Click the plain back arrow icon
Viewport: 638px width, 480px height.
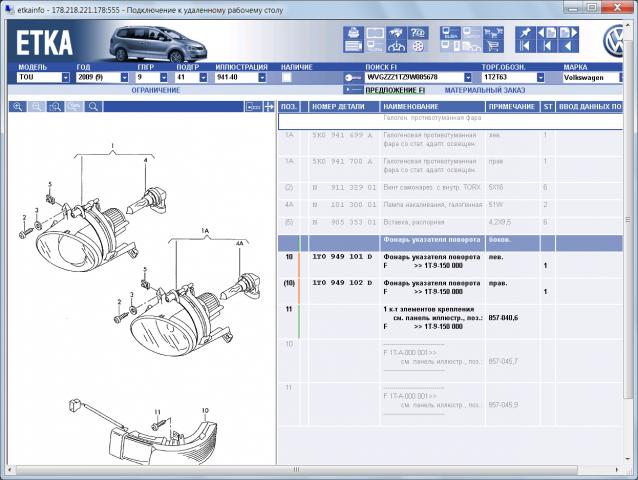(568, 46)
